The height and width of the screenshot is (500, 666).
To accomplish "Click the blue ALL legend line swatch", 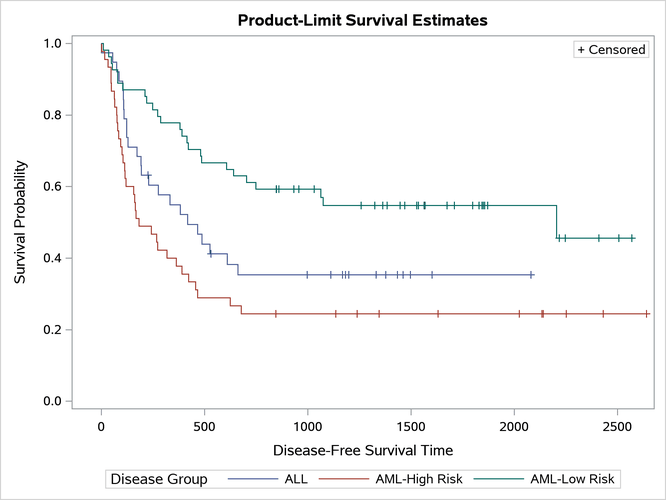I will (x=251, y=479).
